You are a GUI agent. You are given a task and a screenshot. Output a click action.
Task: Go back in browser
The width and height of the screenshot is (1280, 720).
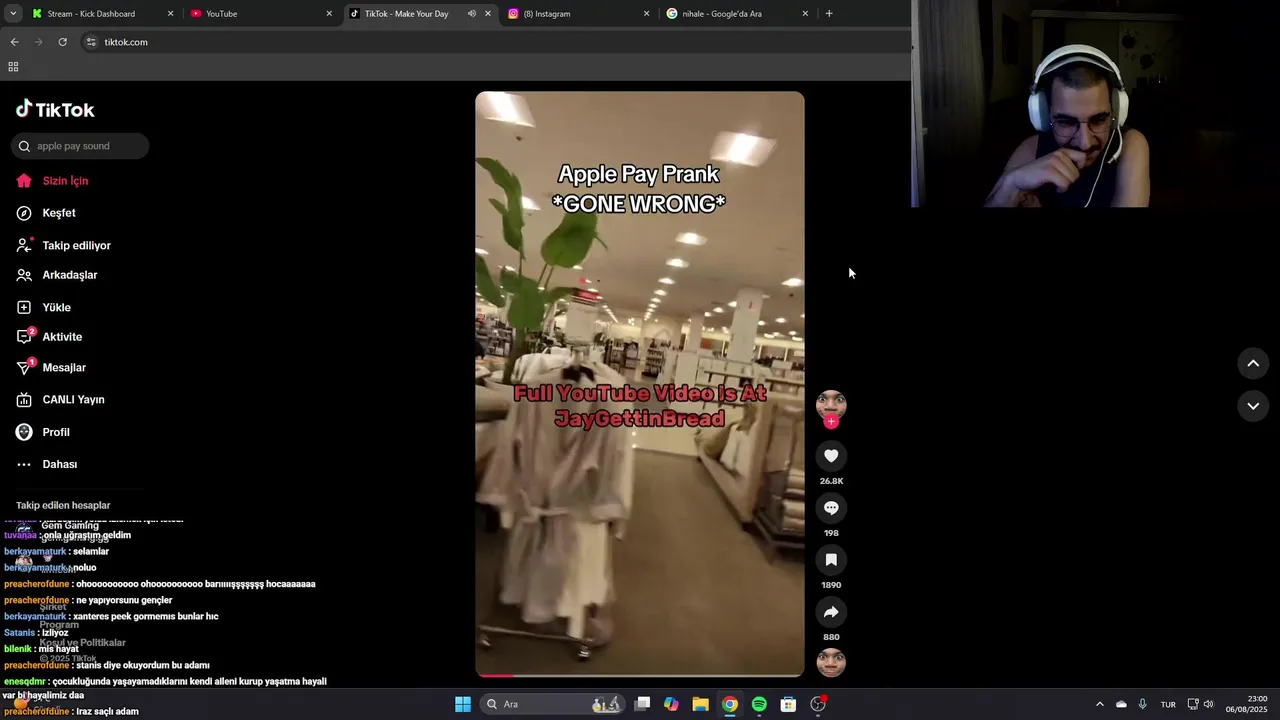pyautogui.click(x=14, y=42)
